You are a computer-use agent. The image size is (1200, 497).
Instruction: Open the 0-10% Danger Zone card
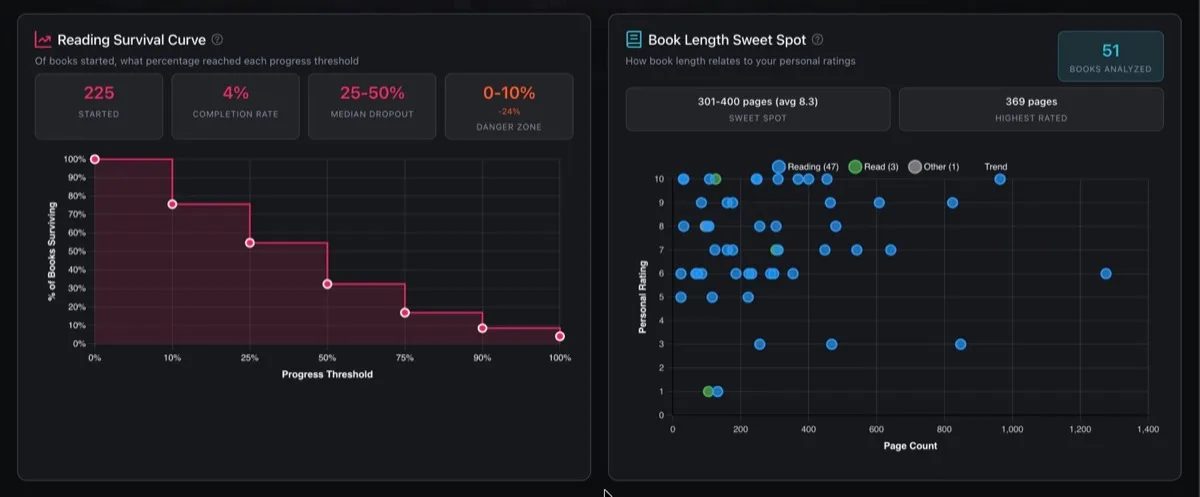[509, 106]
